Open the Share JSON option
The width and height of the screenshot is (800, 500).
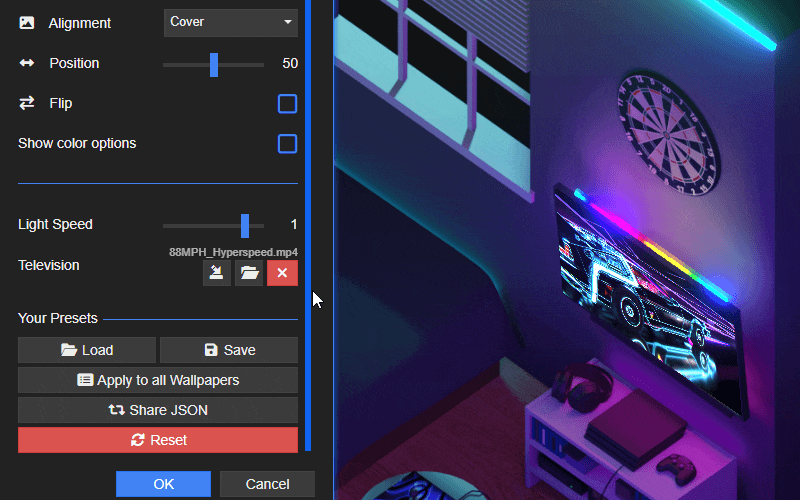click(x=158, y=410)
